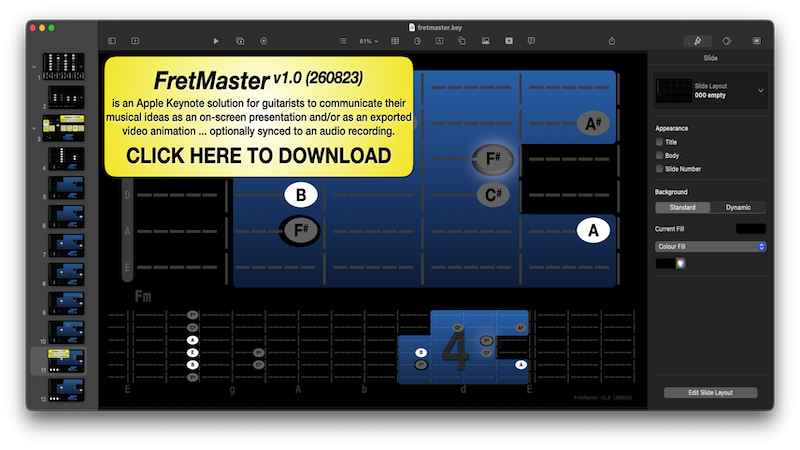
Task: Enable the Body checkbox
Action: 659,155
